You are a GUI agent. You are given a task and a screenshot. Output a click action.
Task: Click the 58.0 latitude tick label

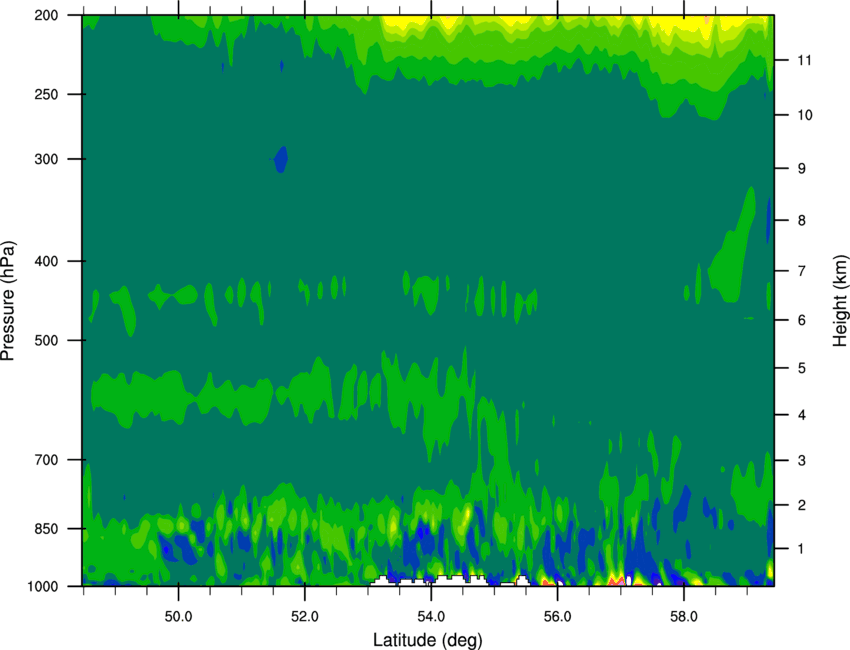coord(684,617)
